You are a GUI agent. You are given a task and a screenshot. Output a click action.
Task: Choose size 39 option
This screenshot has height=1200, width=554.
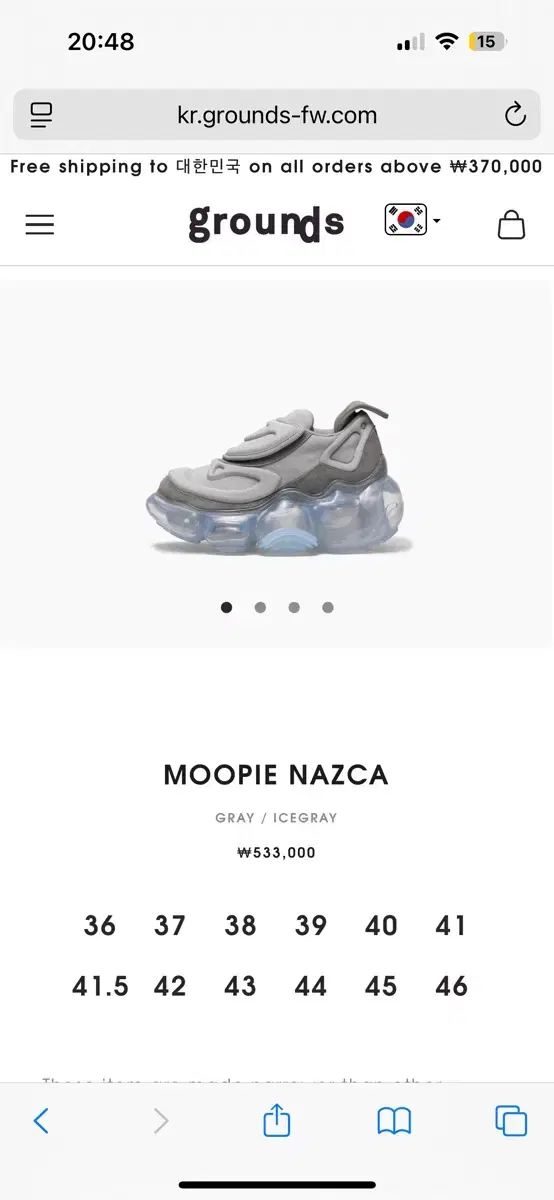click(311, 926)
